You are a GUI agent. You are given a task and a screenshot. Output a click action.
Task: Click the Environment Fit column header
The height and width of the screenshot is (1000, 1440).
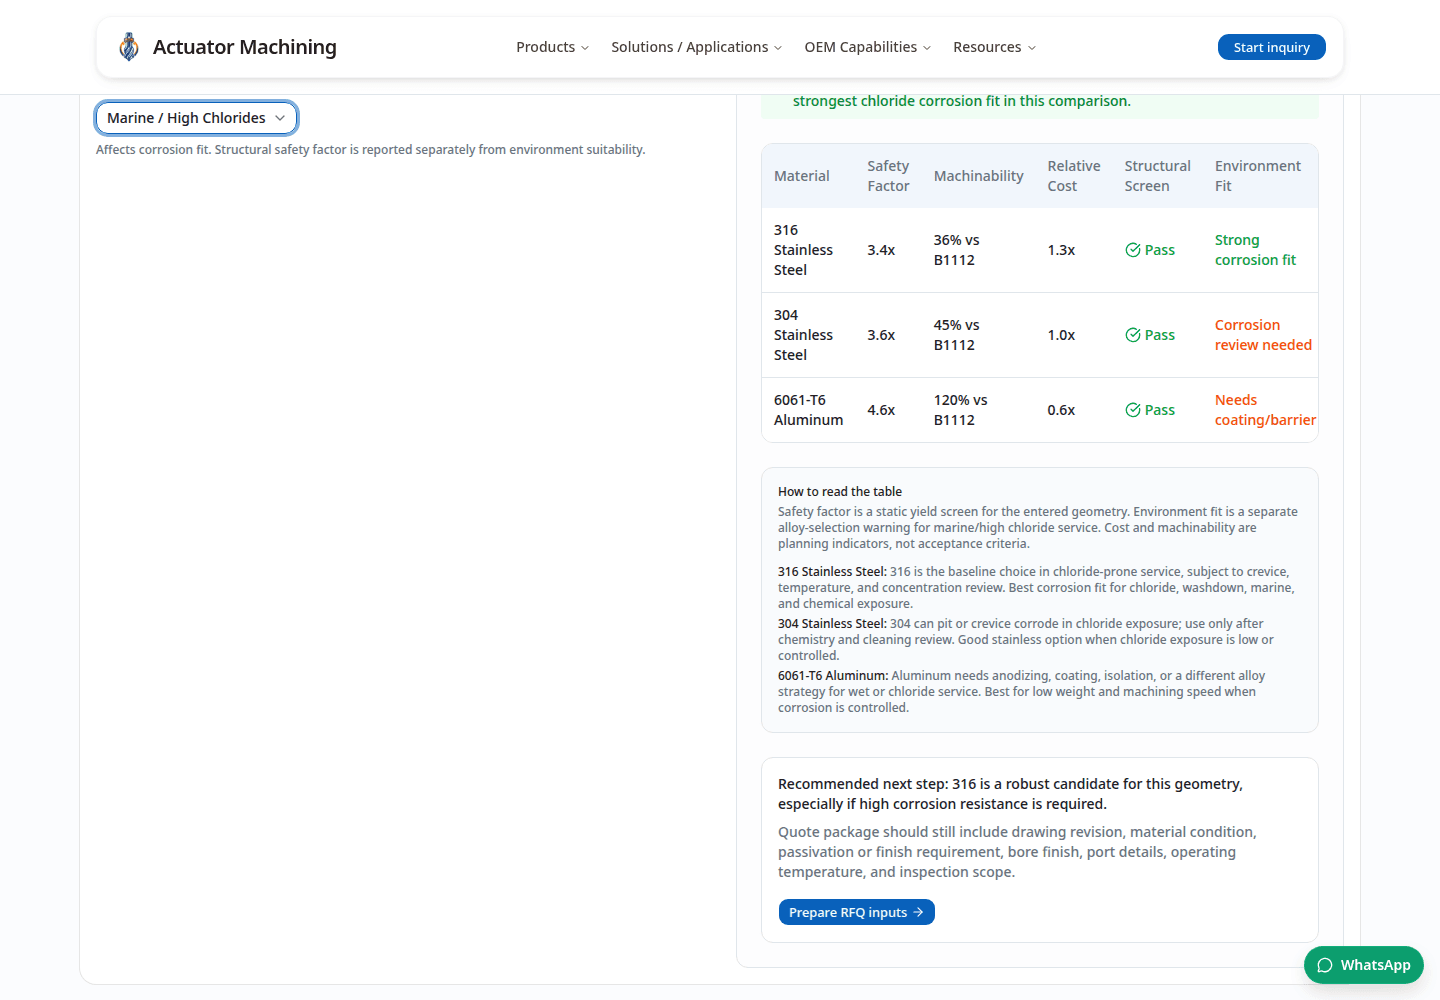click(x=1258, y=176)
